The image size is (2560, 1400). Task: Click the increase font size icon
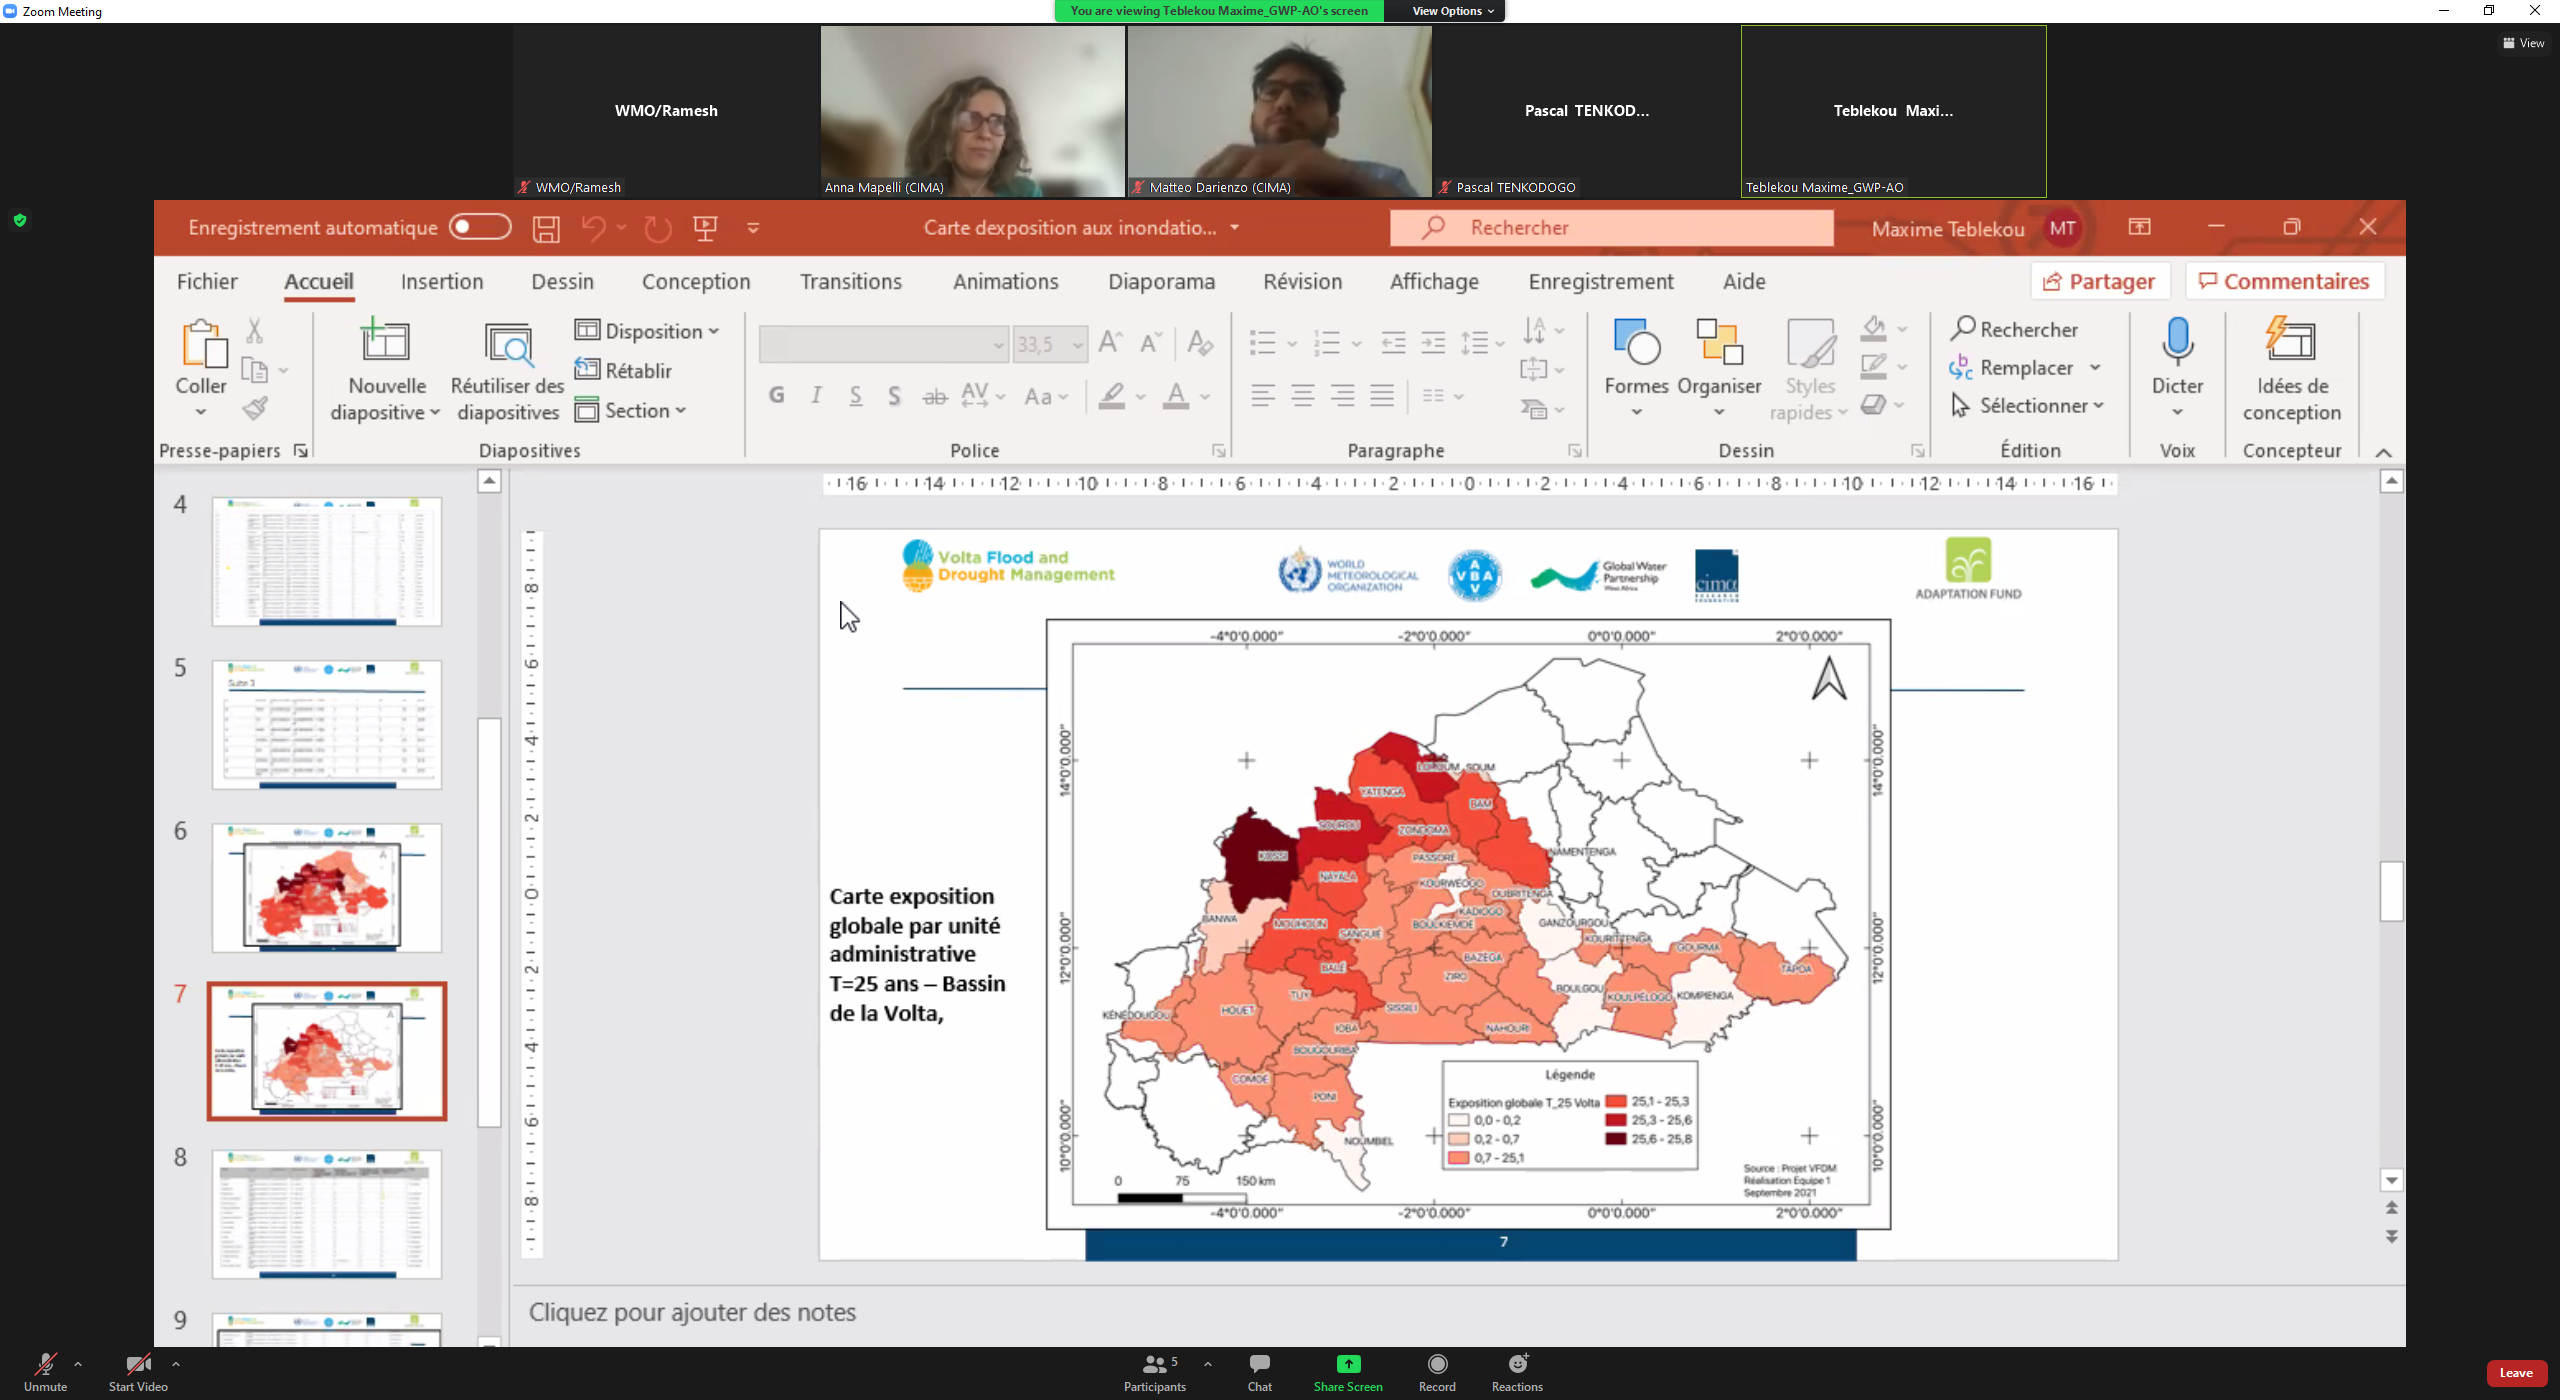coord(1110,343)
